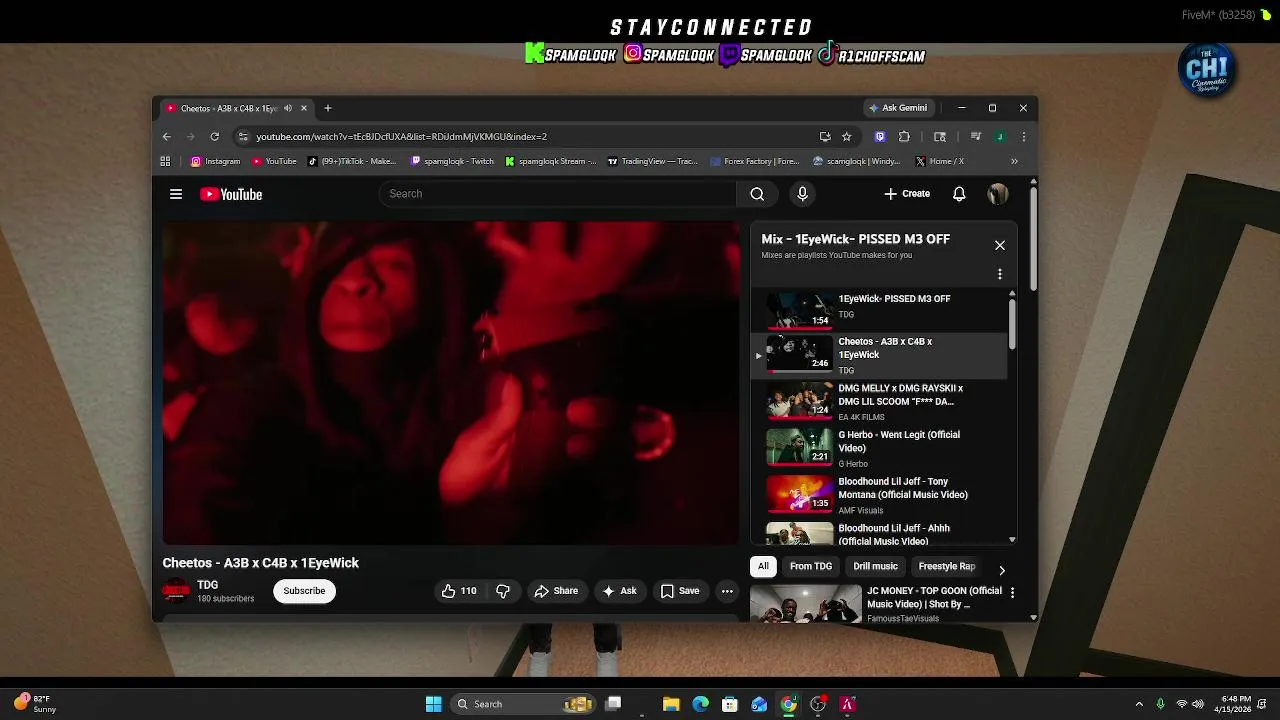Click the YouTube search magnifier button

757,194
